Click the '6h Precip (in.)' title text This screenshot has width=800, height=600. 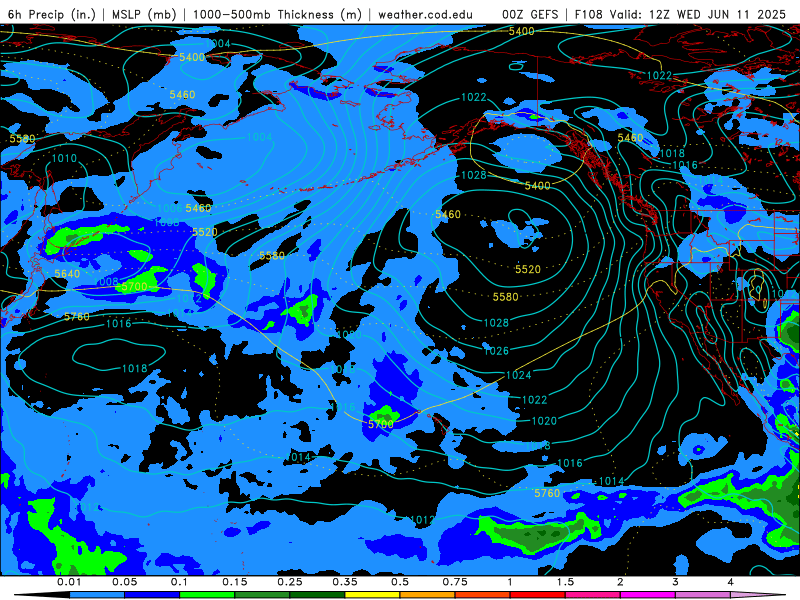52,14
